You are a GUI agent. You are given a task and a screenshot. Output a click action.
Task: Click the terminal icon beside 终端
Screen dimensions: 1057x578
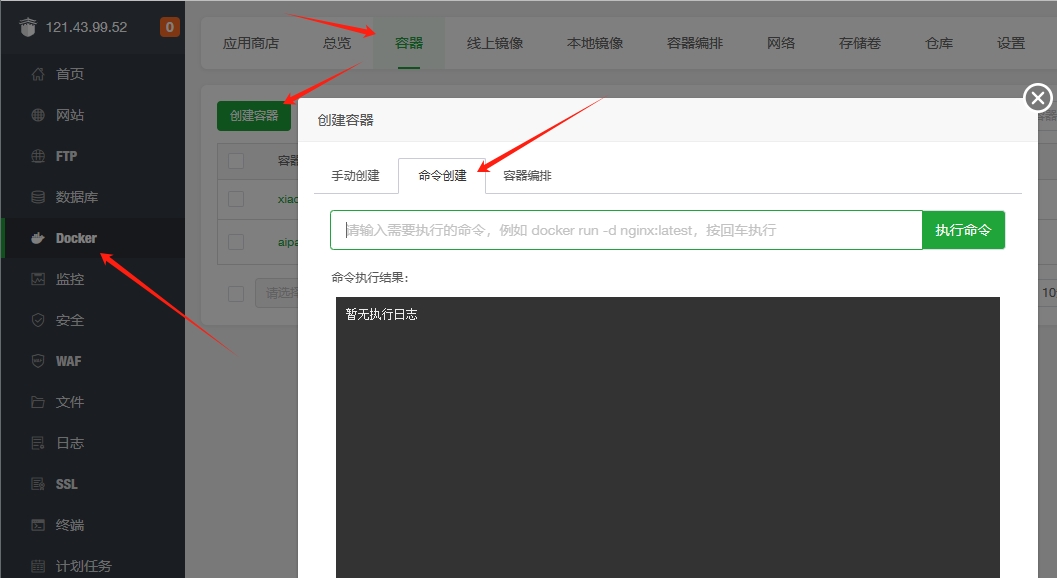[38, 525]
